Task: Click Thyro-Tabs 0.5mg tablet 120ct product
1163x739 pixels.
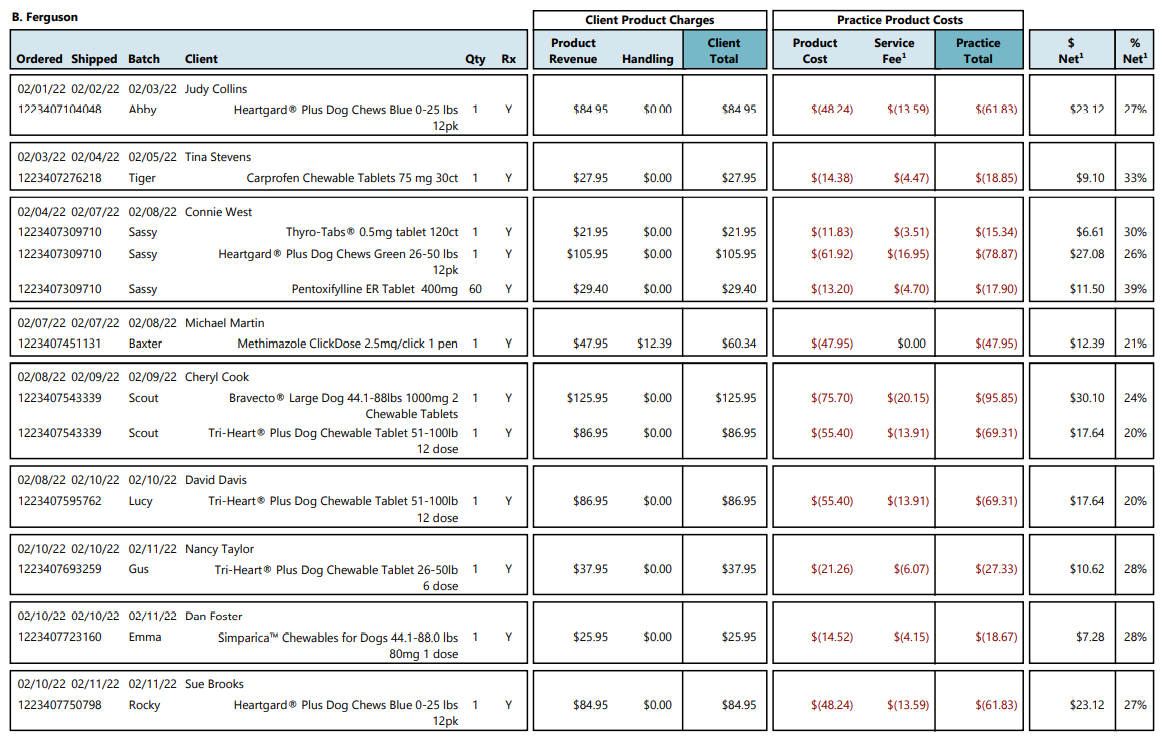Action: point(372,232)
